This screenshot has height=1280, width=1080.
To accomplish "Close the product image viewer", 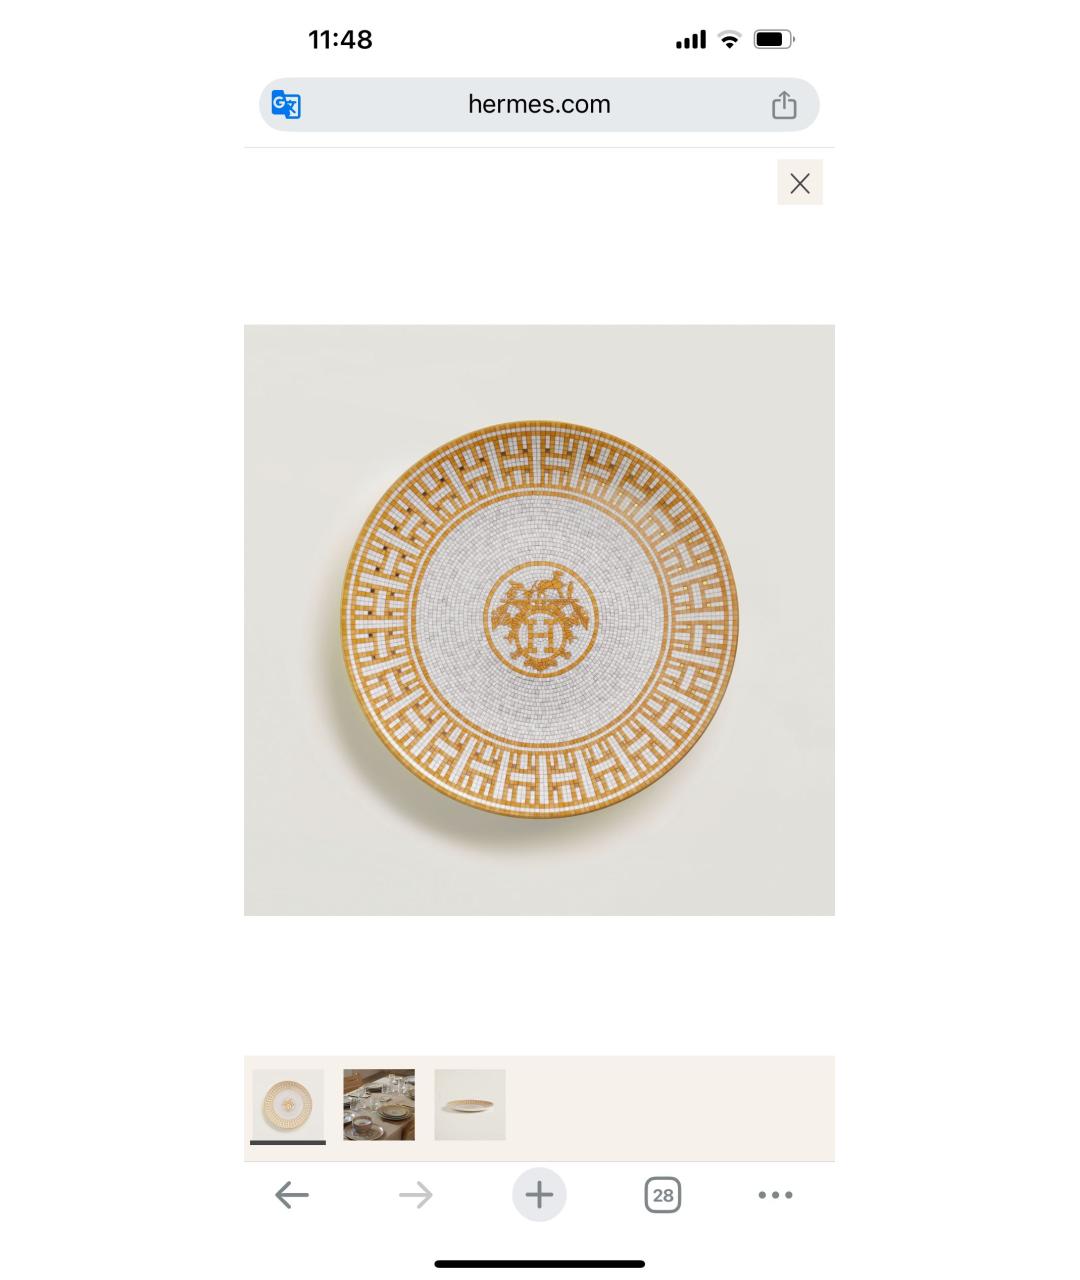I will pos(800,183).
